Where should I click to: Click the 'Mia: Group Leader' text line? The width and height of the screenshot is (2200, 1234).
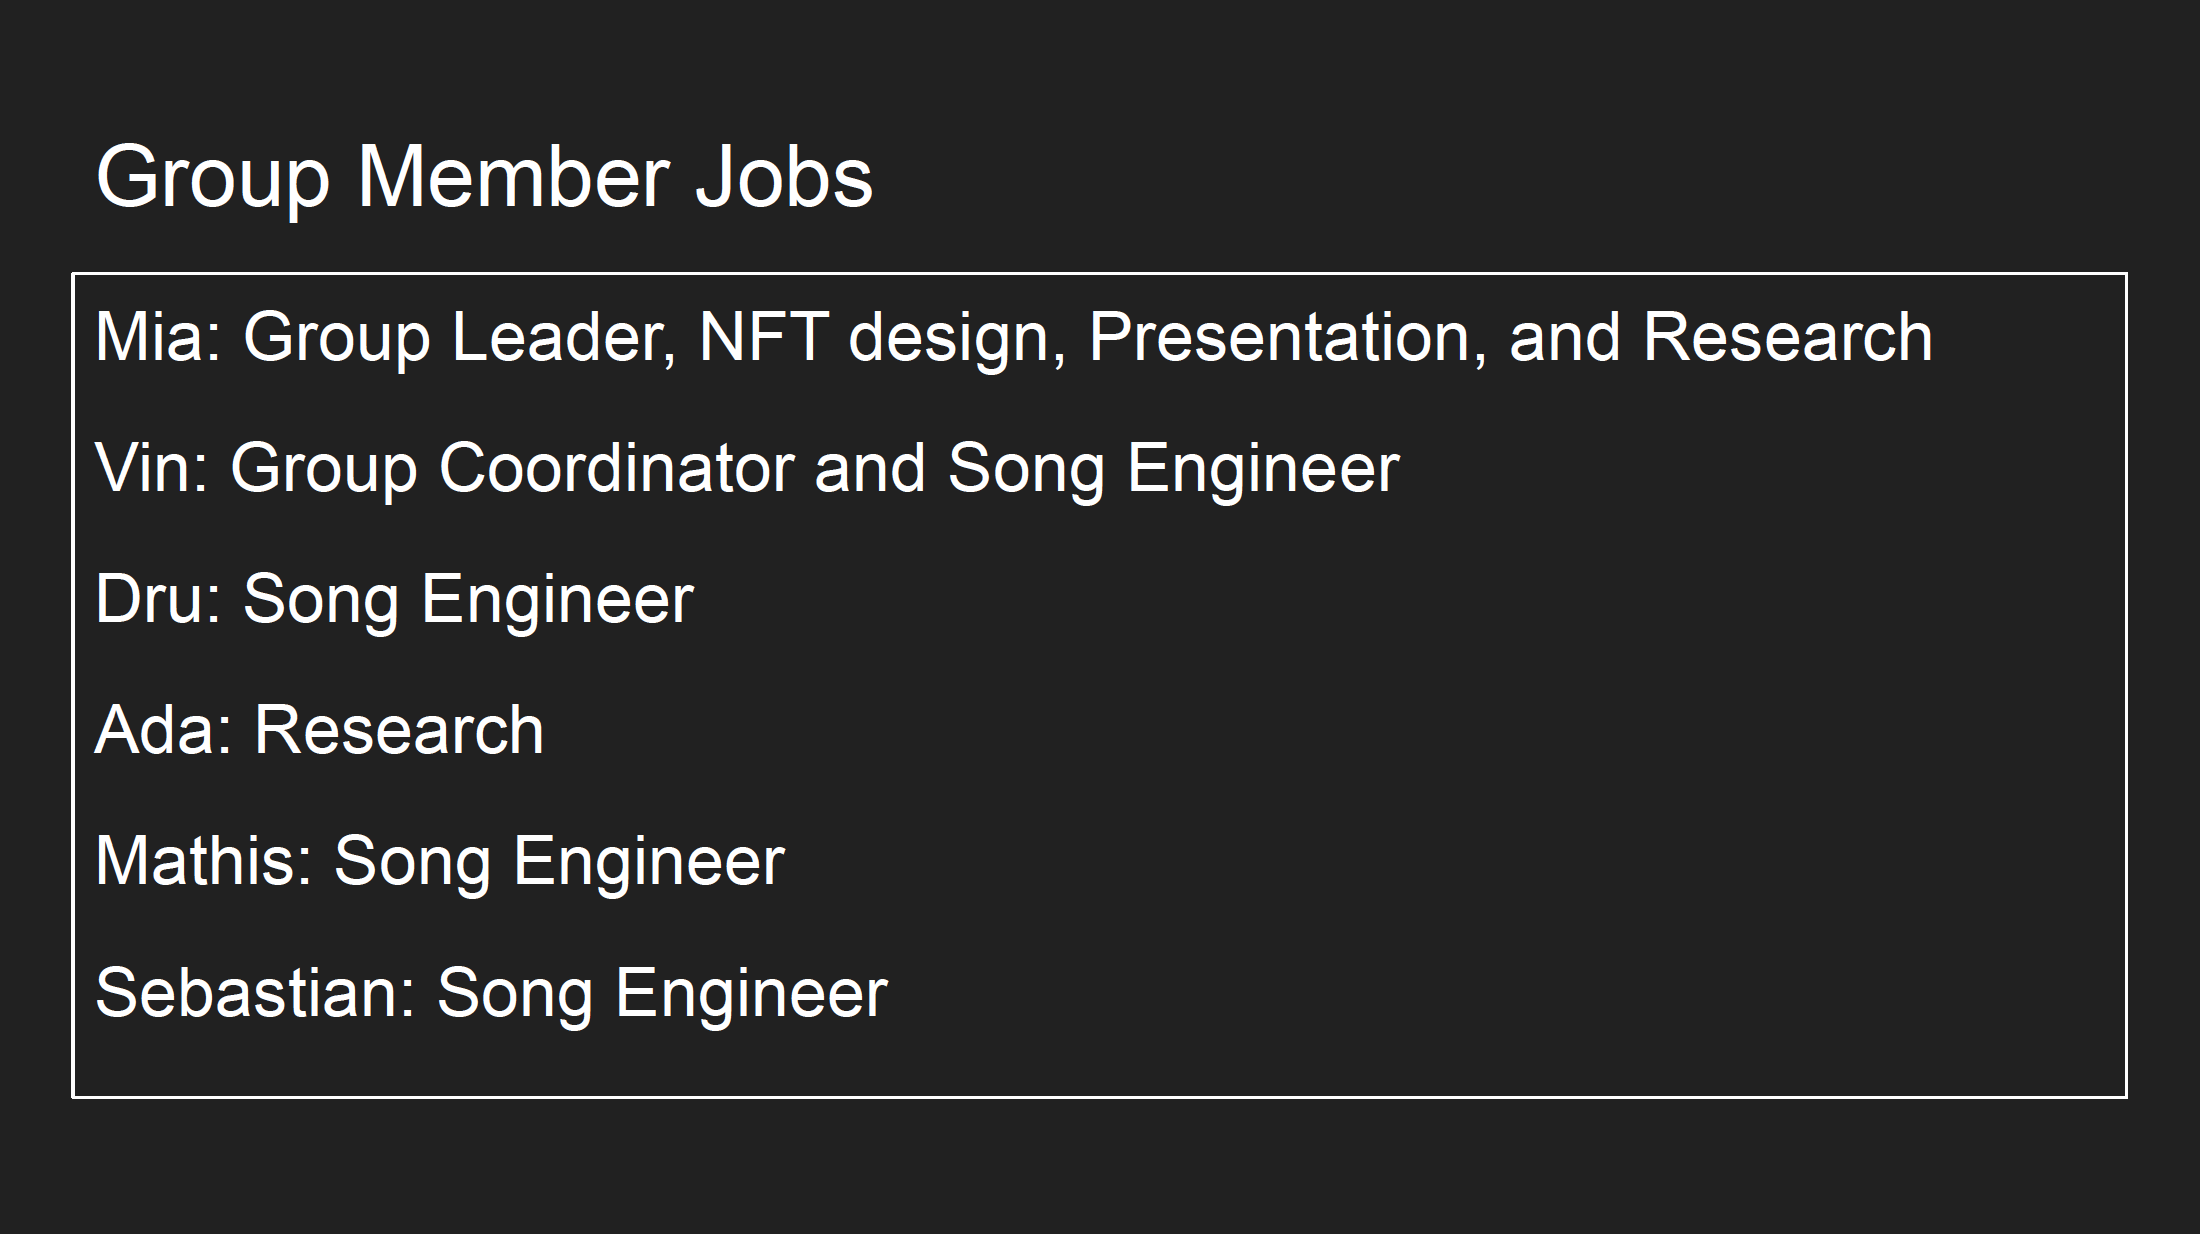tap(1012, 336)
